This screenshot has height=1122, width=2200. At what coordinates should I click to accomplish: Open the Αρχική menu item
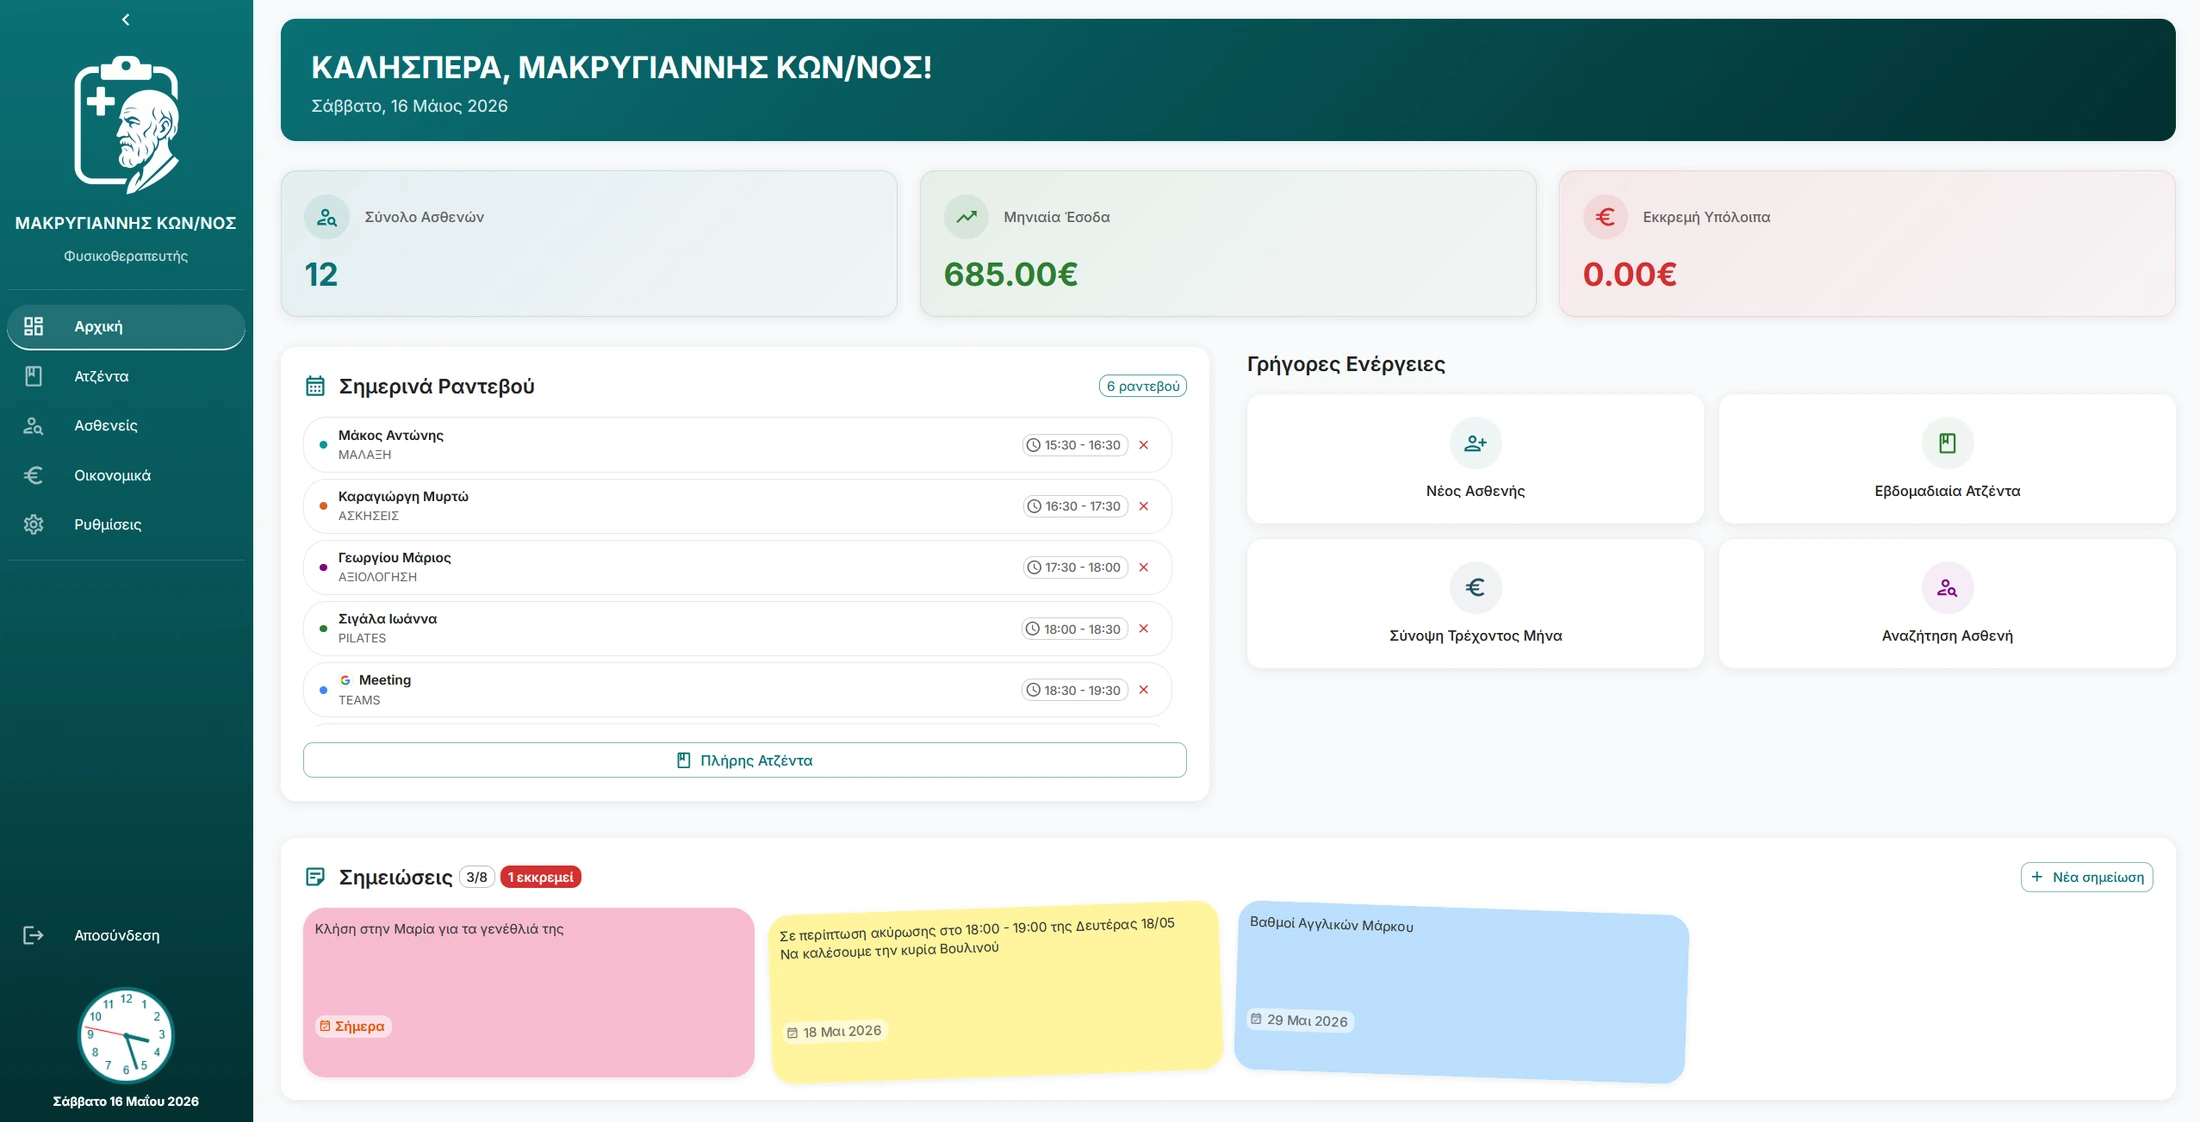coord(126,326)
